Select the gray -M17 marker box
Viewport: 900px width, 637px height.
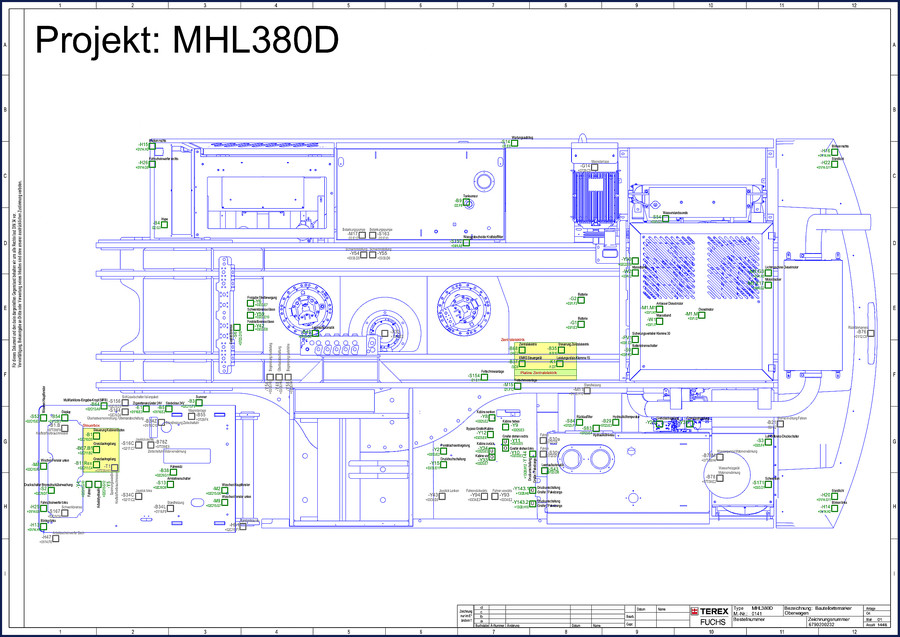point(362,235)
